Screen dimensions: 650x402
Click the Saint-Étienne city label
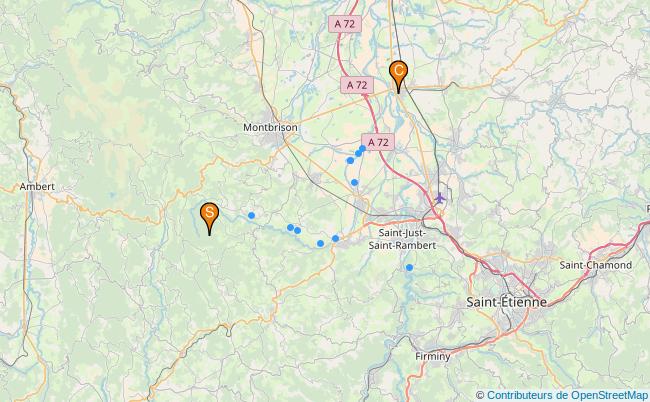(507, 302)
